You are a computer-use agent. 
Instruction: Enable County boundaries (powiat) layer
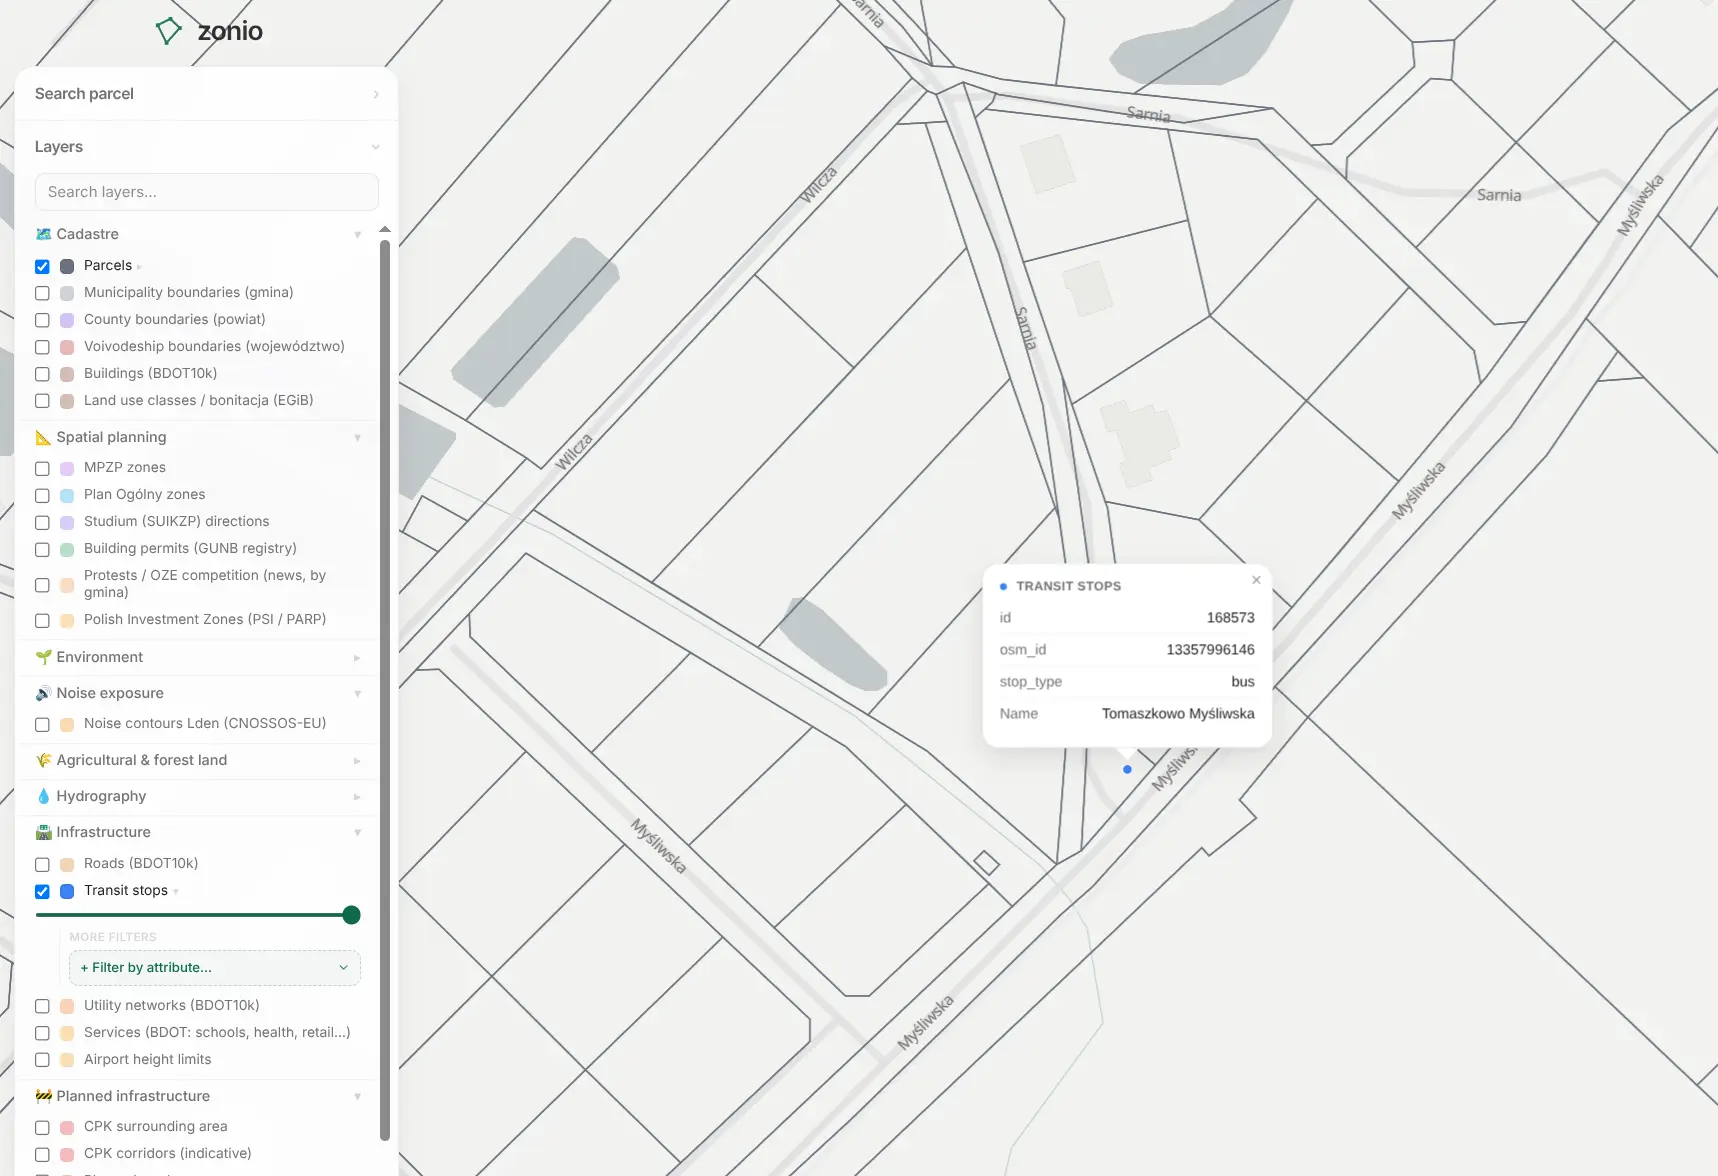point(42,320)
